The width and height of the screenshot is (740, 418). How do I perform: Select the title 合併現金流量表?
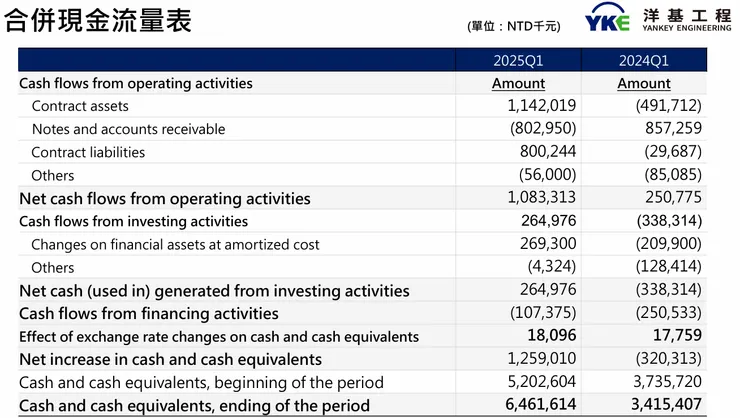[x=98, y=21]
